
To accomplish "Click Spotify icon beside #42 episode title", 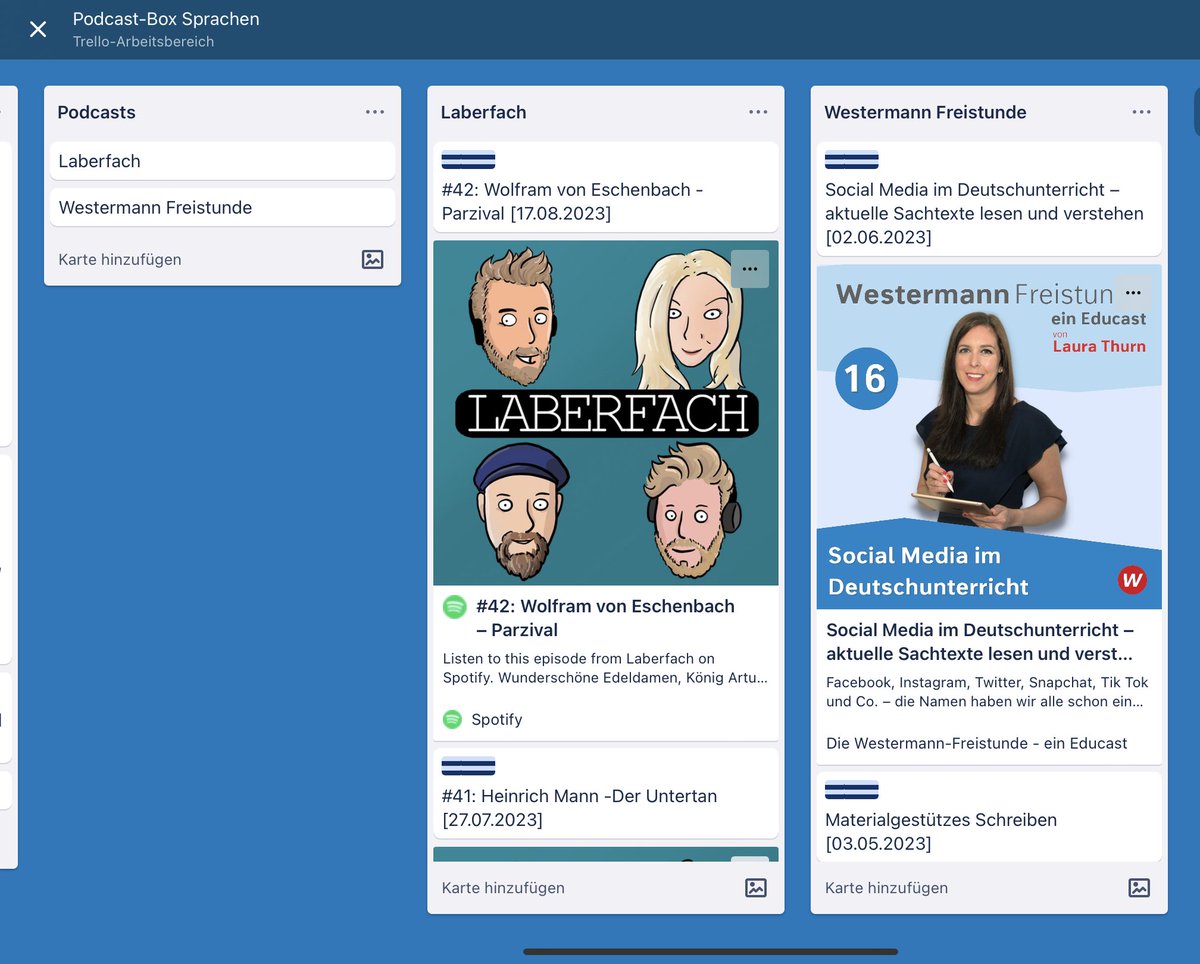I will (455, 607).
